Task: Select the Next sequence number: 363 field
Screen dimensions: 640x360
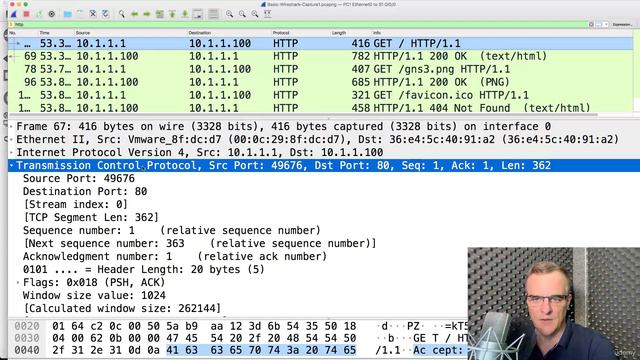Action: (x=200, y=244)
